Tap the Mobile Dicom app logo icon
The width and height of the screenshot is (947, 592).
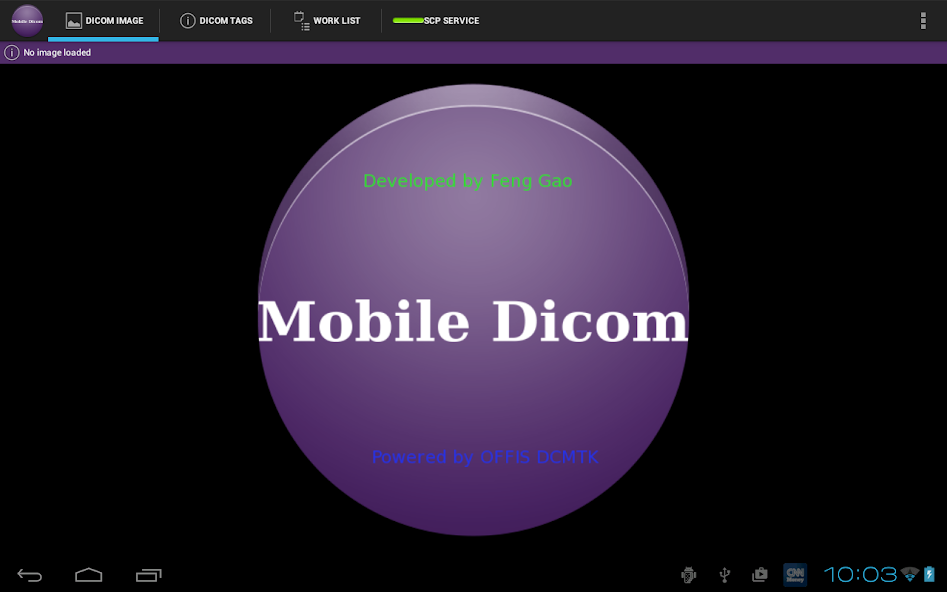point(25,20)
